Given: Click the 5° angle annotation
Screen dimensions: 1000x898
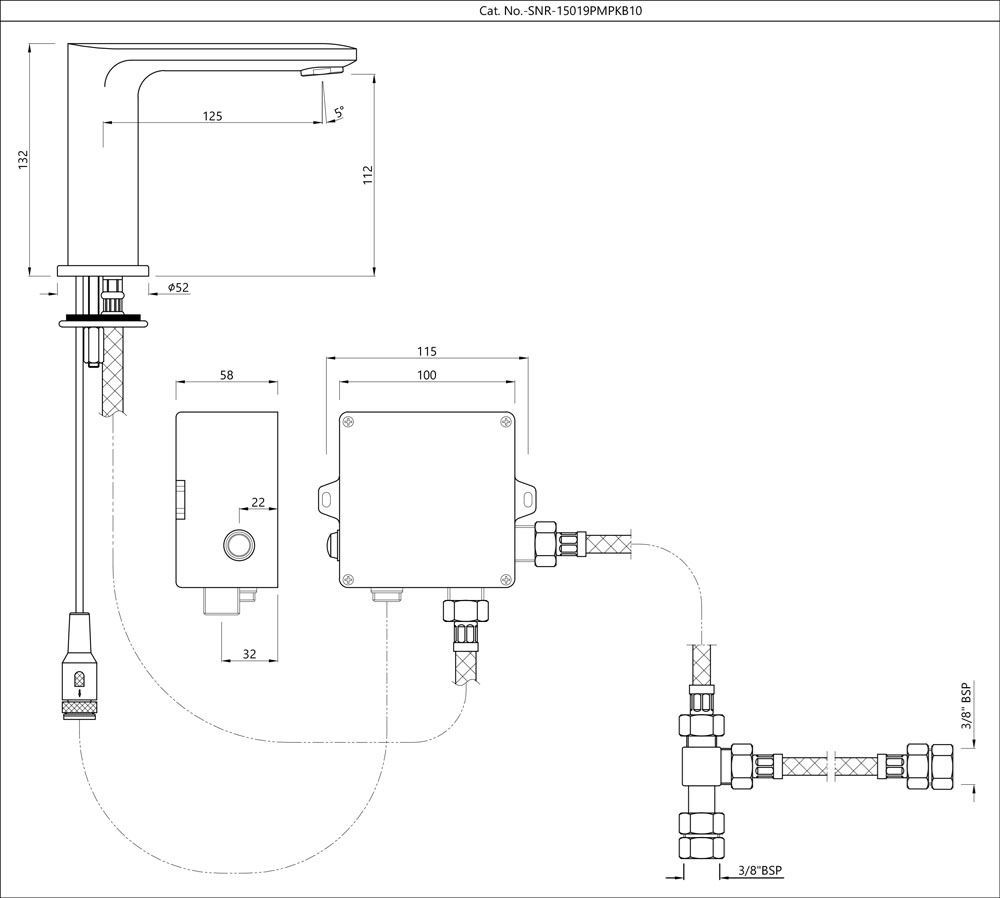Looking at the screenshot, I should 340,113.
